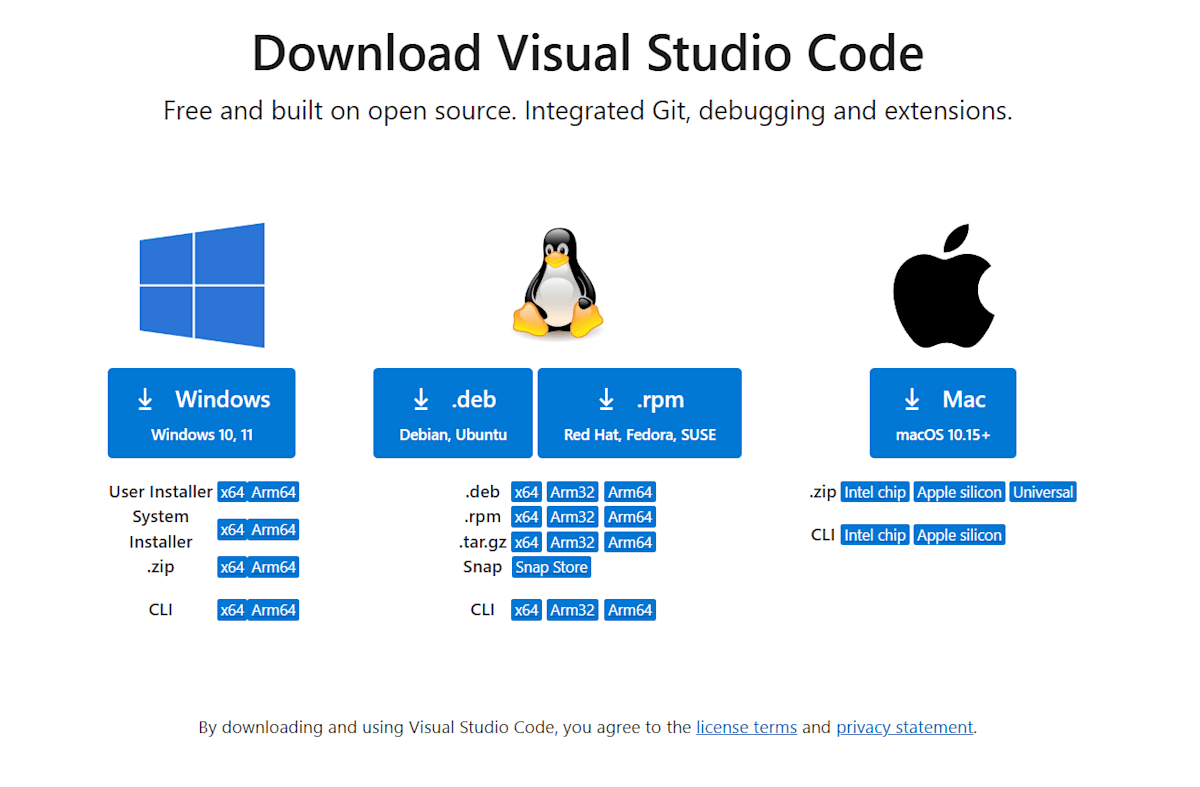Download Linux CLI Arm64

(x=630, y=610)
